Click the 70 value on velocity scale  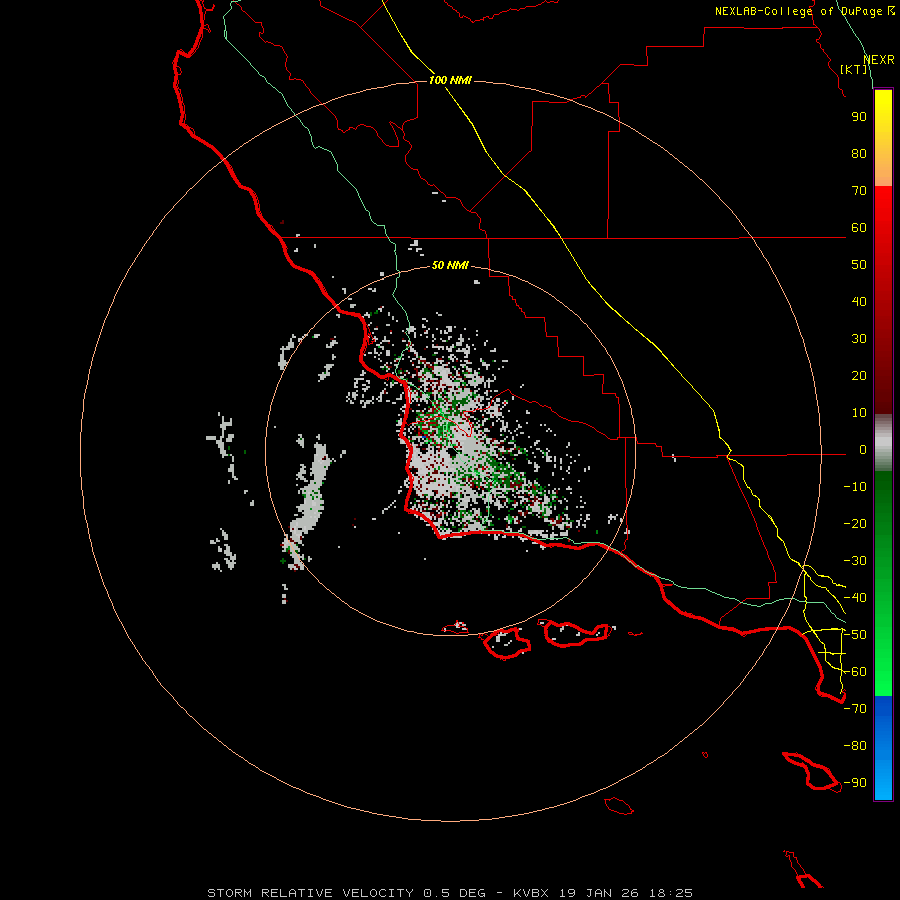pyautogui.click(x=859, y=191)
